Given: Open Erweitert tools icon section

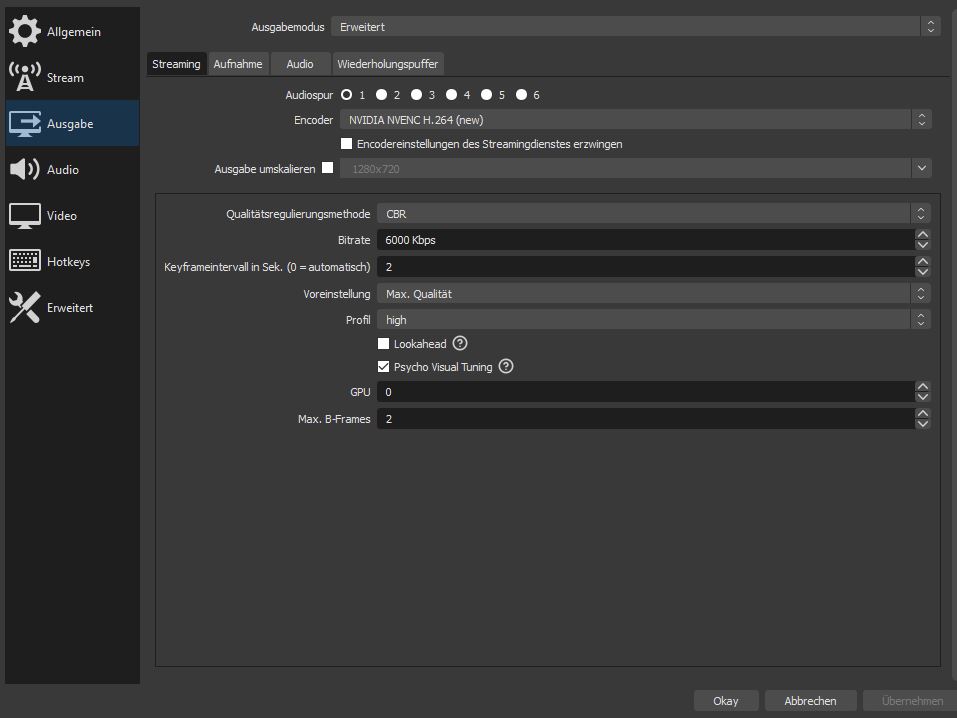Looking at the screenshot, I should coord(25,308).
